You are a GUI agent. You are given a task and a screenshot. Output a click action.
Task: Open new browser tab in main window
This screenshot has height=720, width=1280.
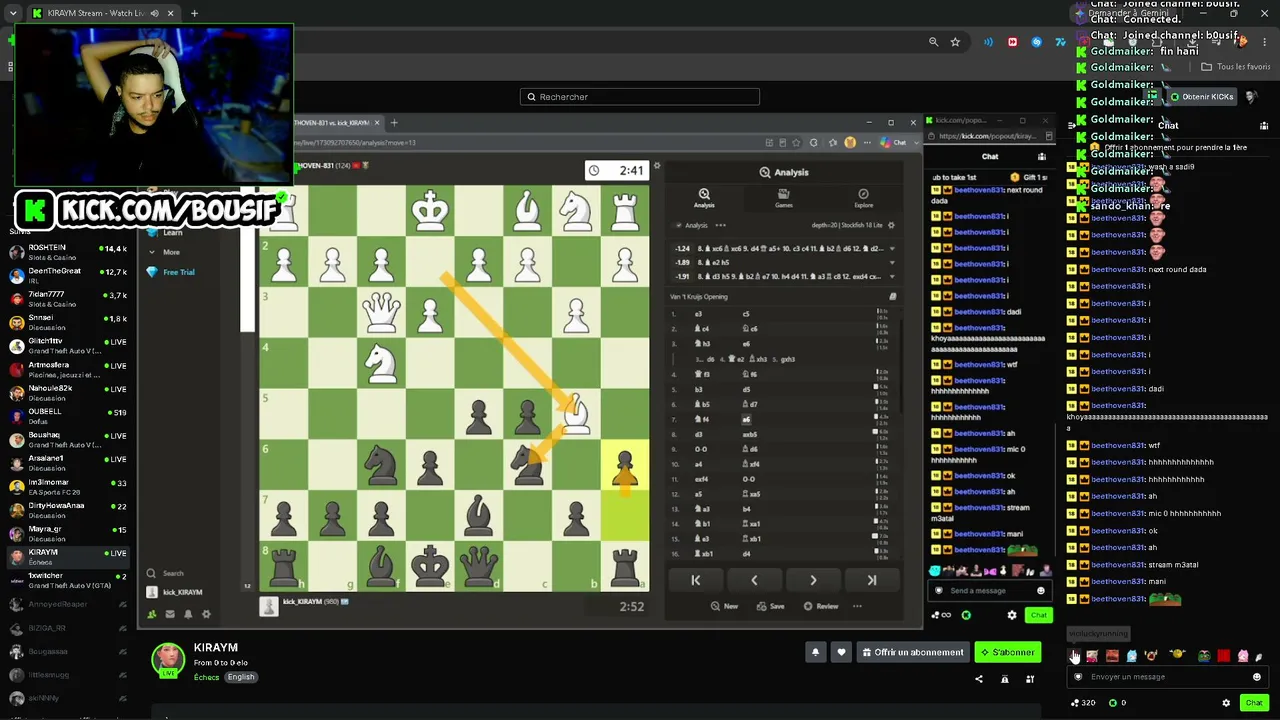tap(194, 13)
